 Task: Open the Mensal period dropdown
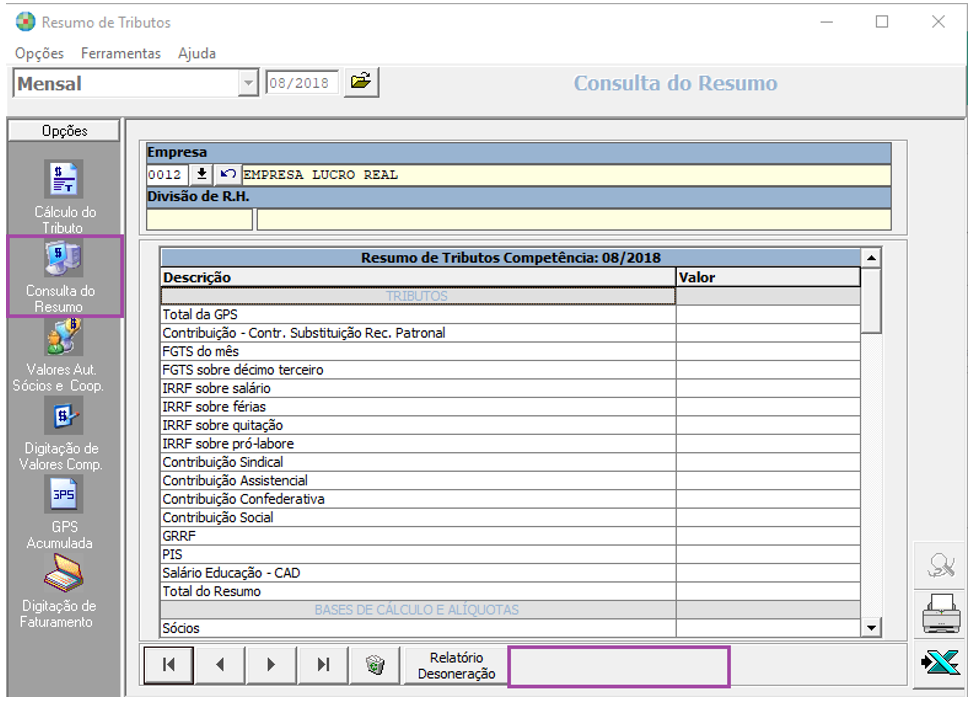click(248, 83)
